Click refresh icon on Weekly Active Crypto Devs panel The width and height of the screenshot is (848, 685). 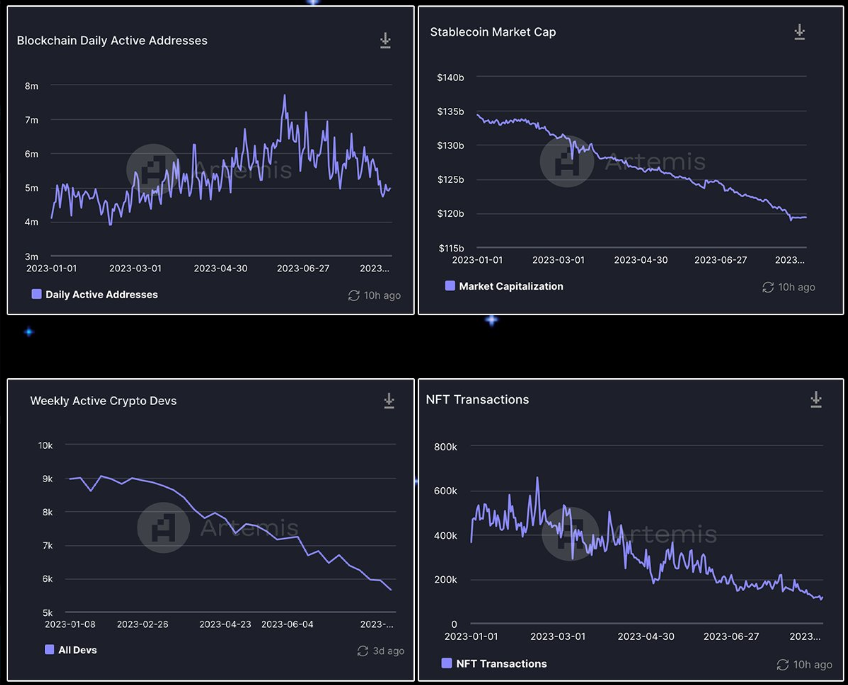click(x=363, y=651)
